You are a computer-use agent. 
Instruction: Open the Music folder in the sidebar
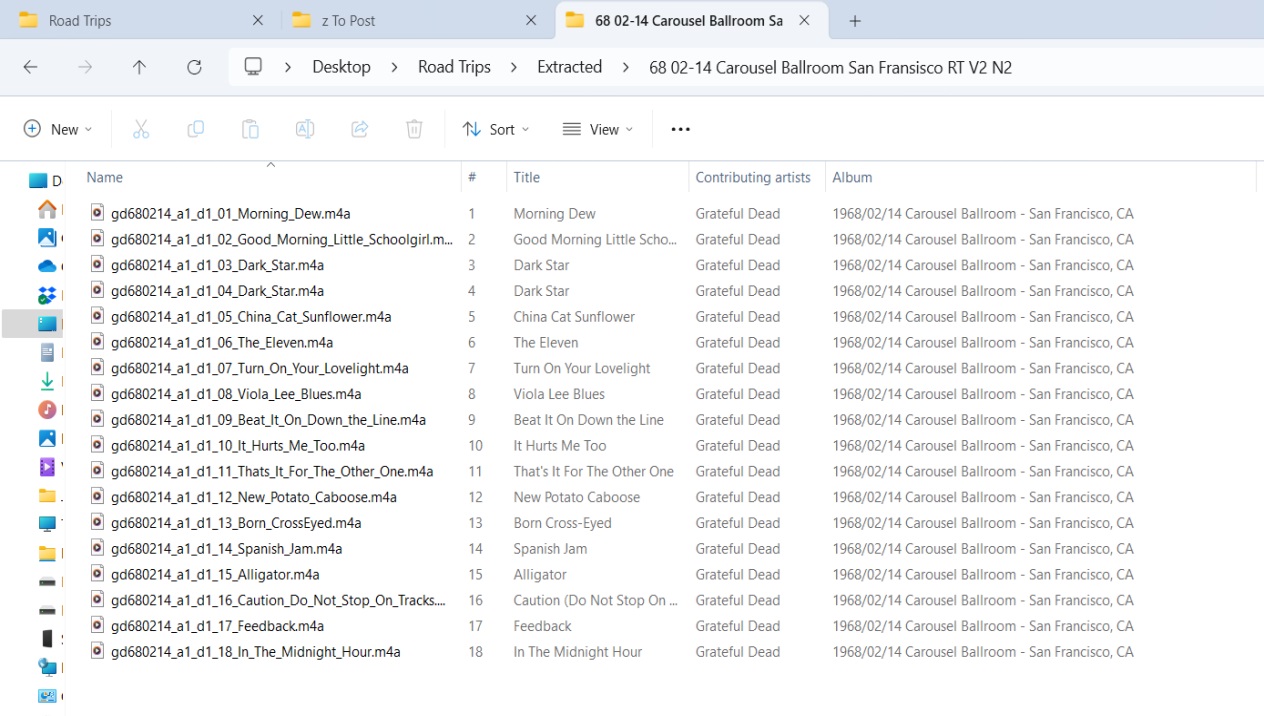tap(47, 410)
